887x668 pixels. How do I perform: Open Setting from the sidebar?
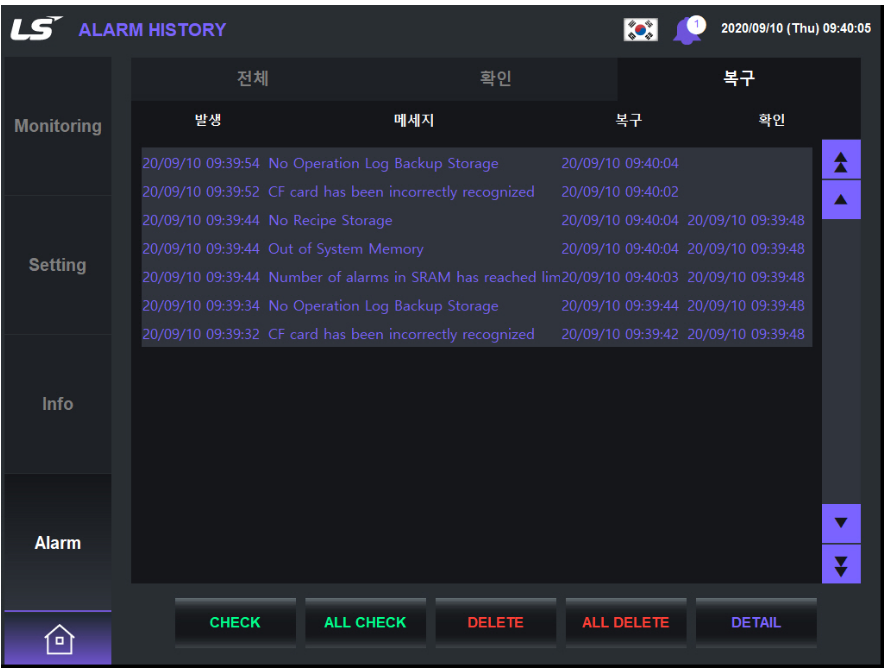pos(57,265)
